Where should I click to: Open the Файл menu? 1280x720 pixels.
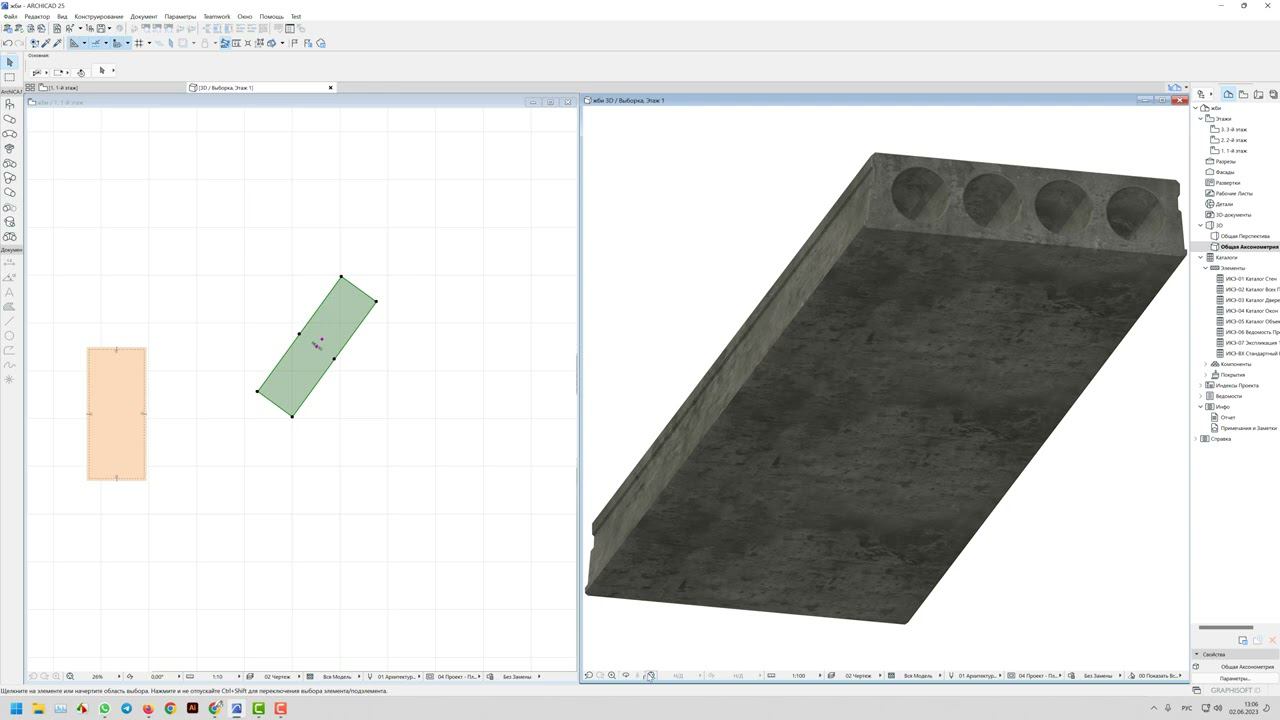click(10, 17)
